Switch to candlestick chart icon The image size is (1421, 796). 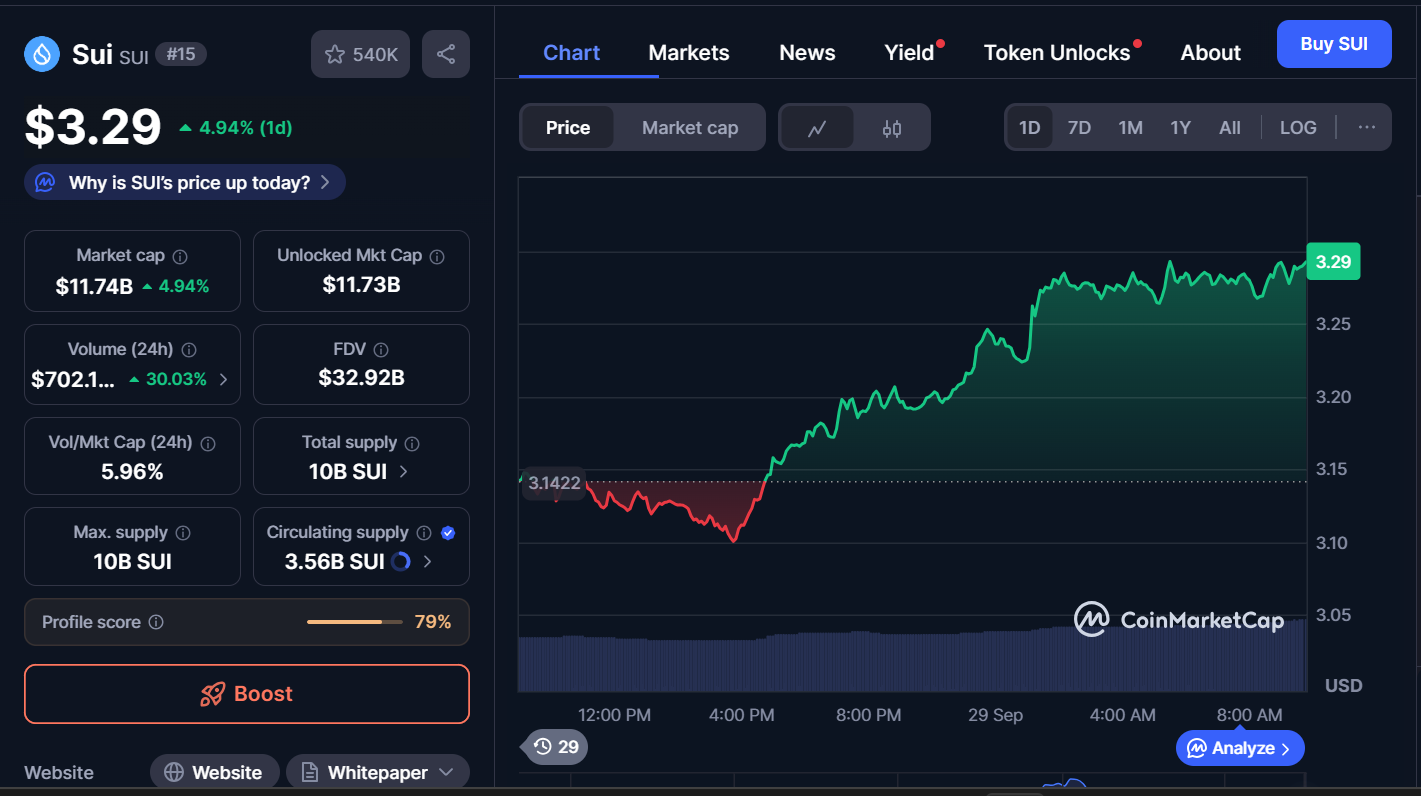[x=892, y=128]
